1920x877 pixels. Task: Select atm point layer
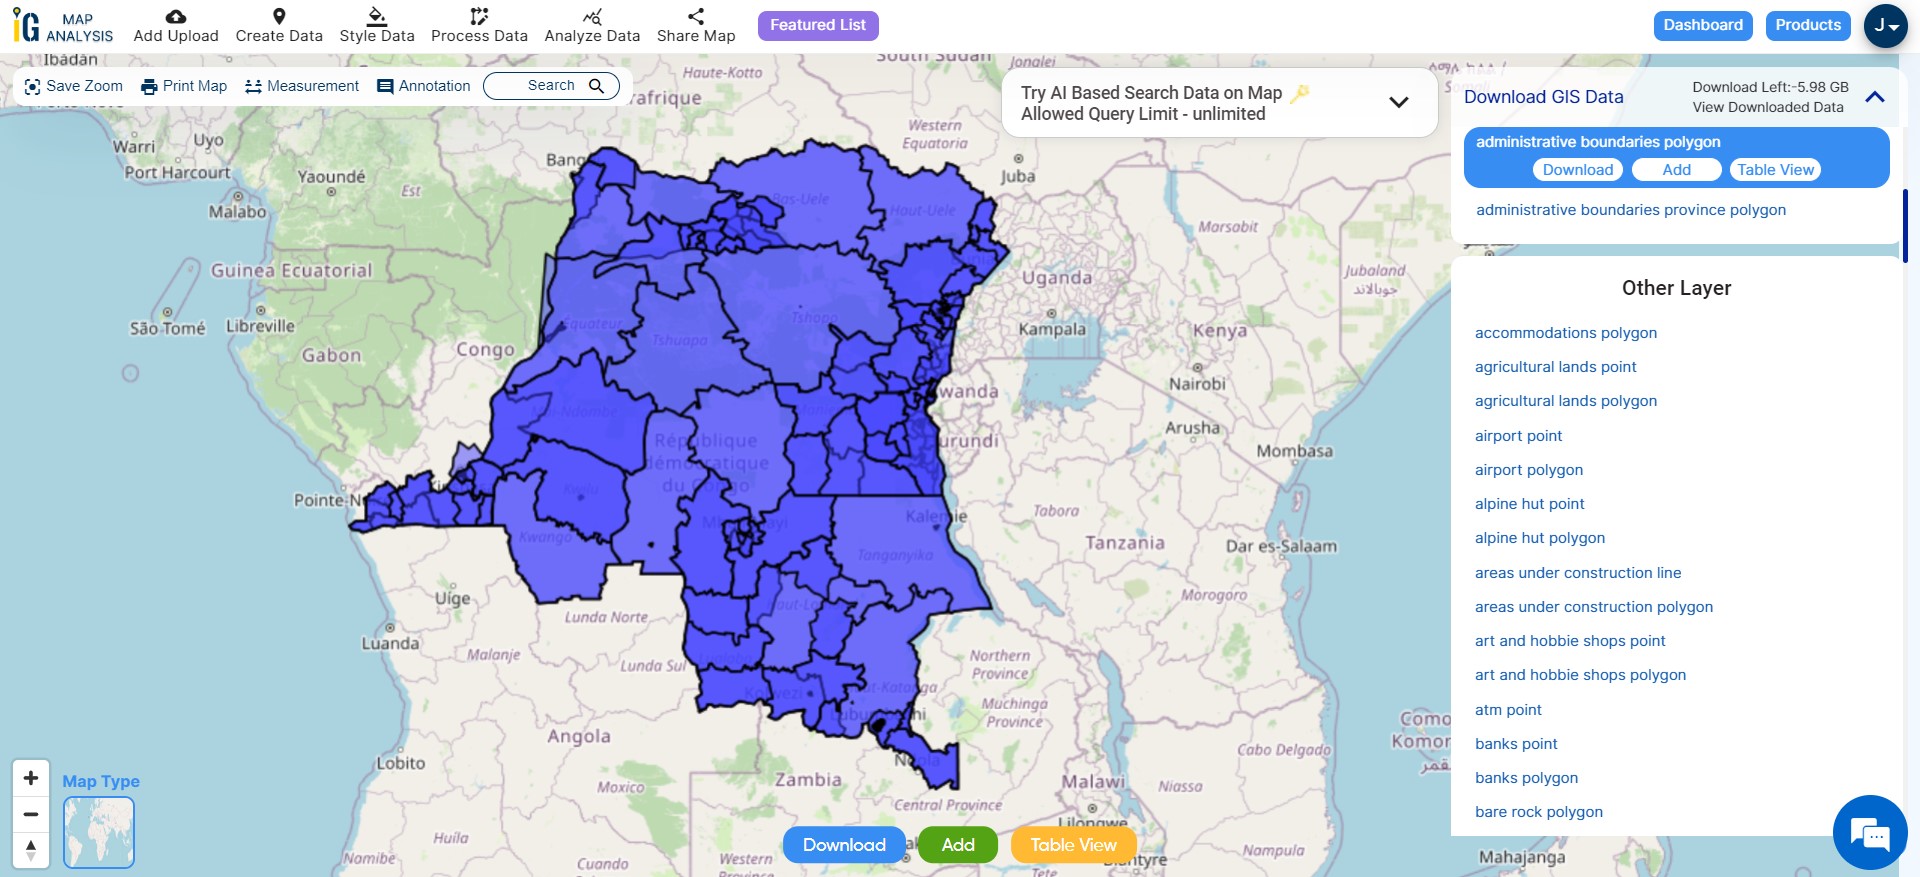pyautogui.click(x=1508, y=710)
